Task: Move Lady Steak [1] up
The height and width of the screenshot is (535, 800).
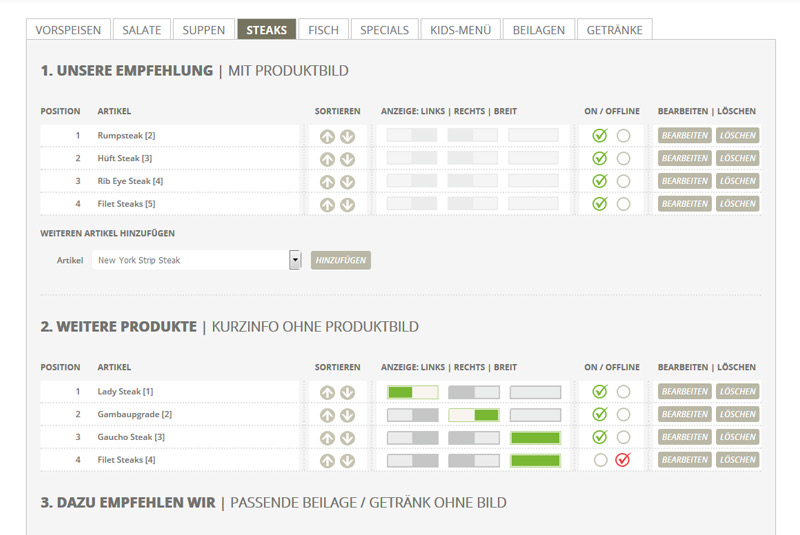Action: (327, 392)
